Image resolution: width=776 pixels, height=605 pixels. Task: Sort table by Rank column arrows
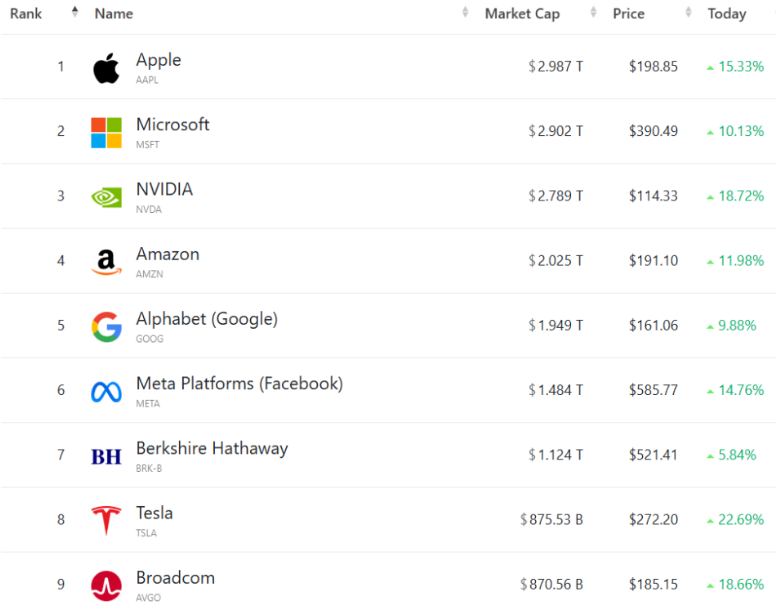tap(75, 12)
